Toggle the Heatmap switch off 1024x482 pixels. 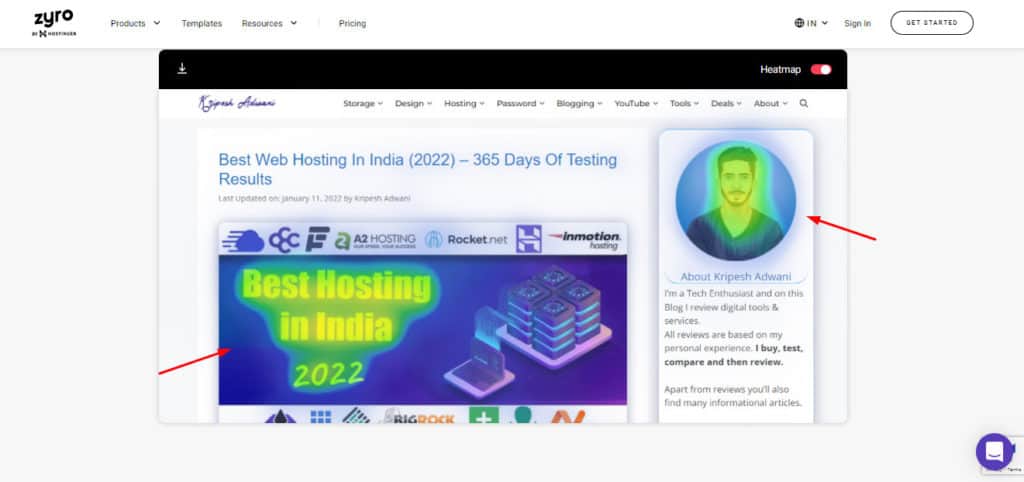(821, 69)
